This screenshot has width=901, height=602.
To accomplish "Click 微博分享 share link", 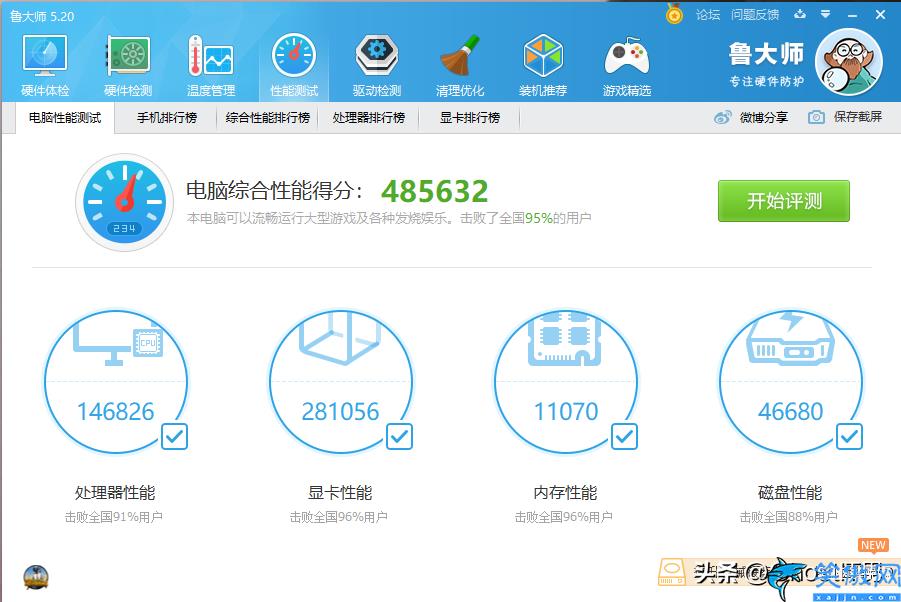I will [764, 118].
